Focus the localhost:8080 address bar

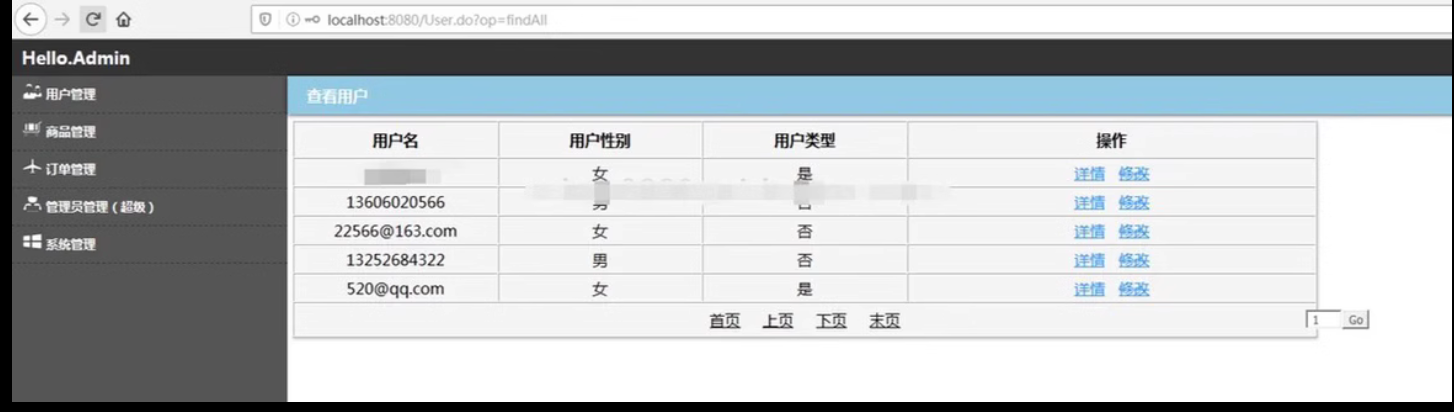[x=850, y=19]
